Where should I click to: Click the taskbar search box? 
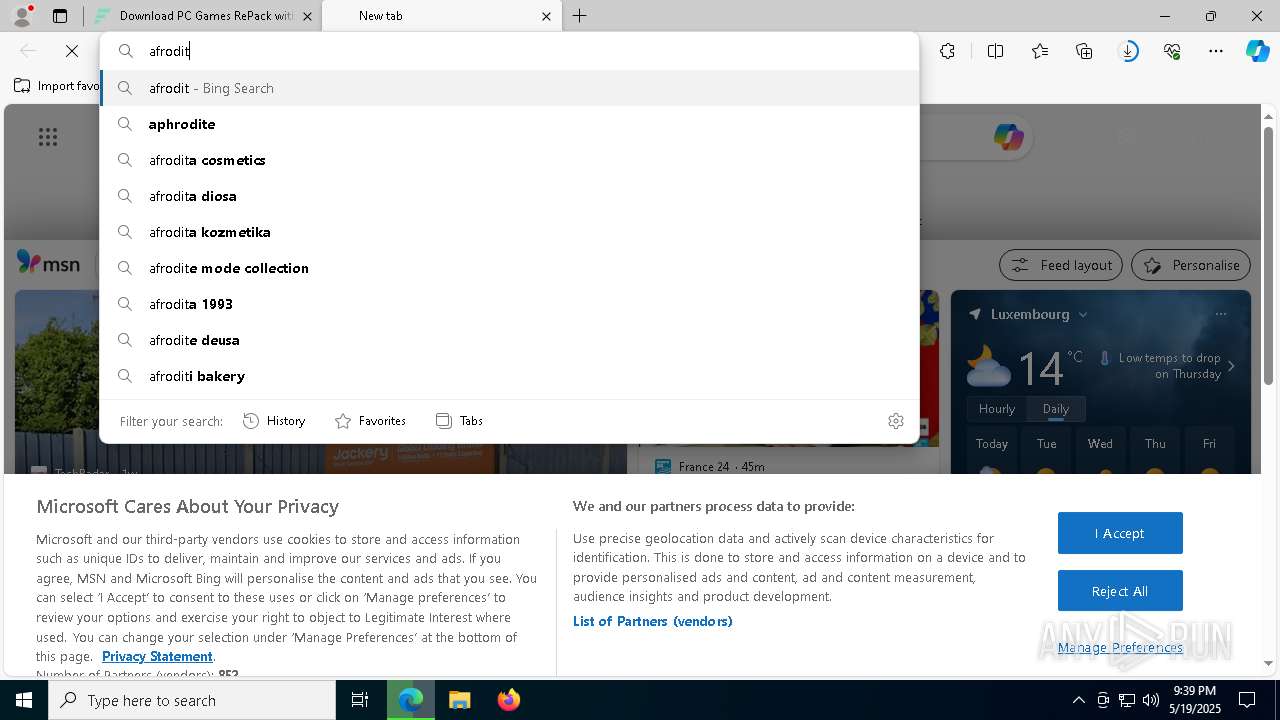tap(192, 700)
